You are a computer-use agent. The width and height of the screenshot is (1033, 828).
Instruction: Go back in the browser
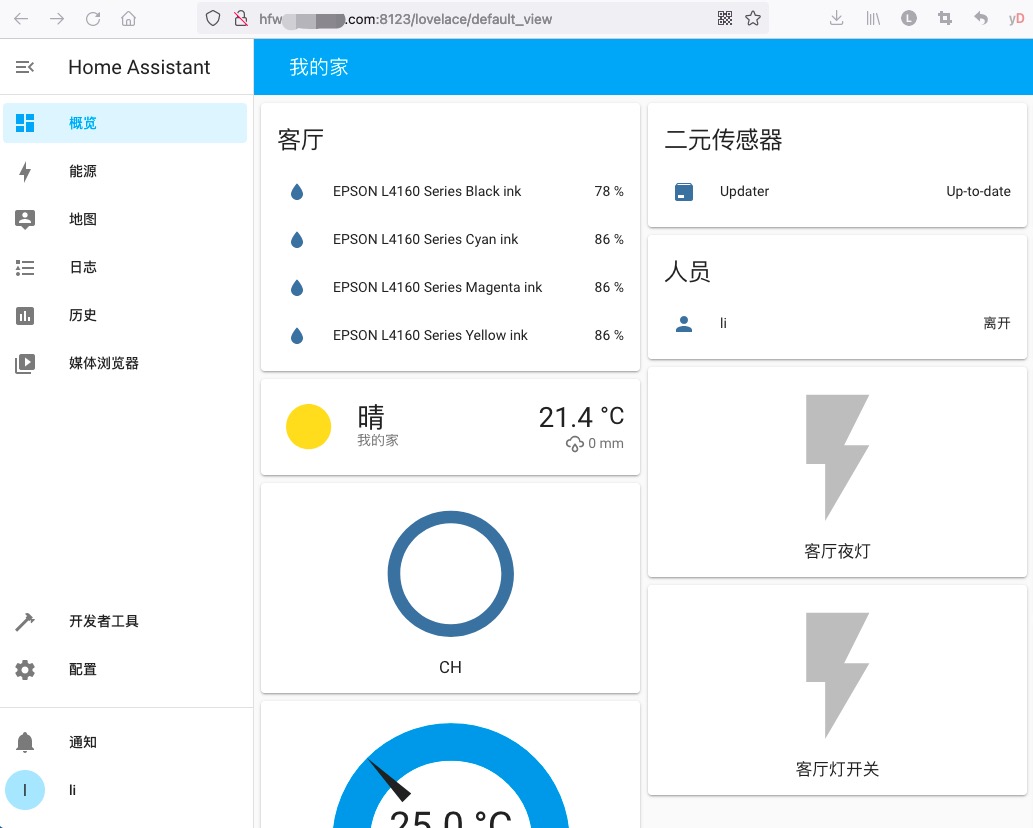(x=21, y=18)
